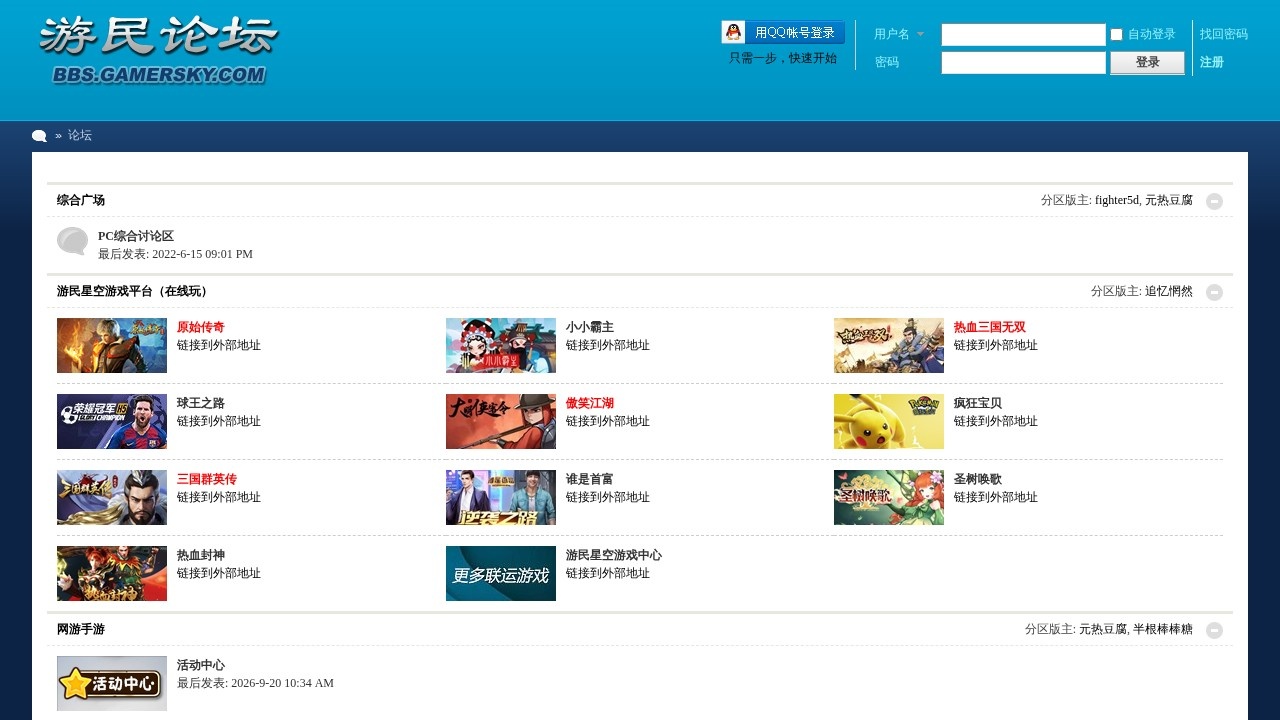The height and width of the screenshot is (720, 1280).
Task: Focus the password input field
Action: (1023, 63)
